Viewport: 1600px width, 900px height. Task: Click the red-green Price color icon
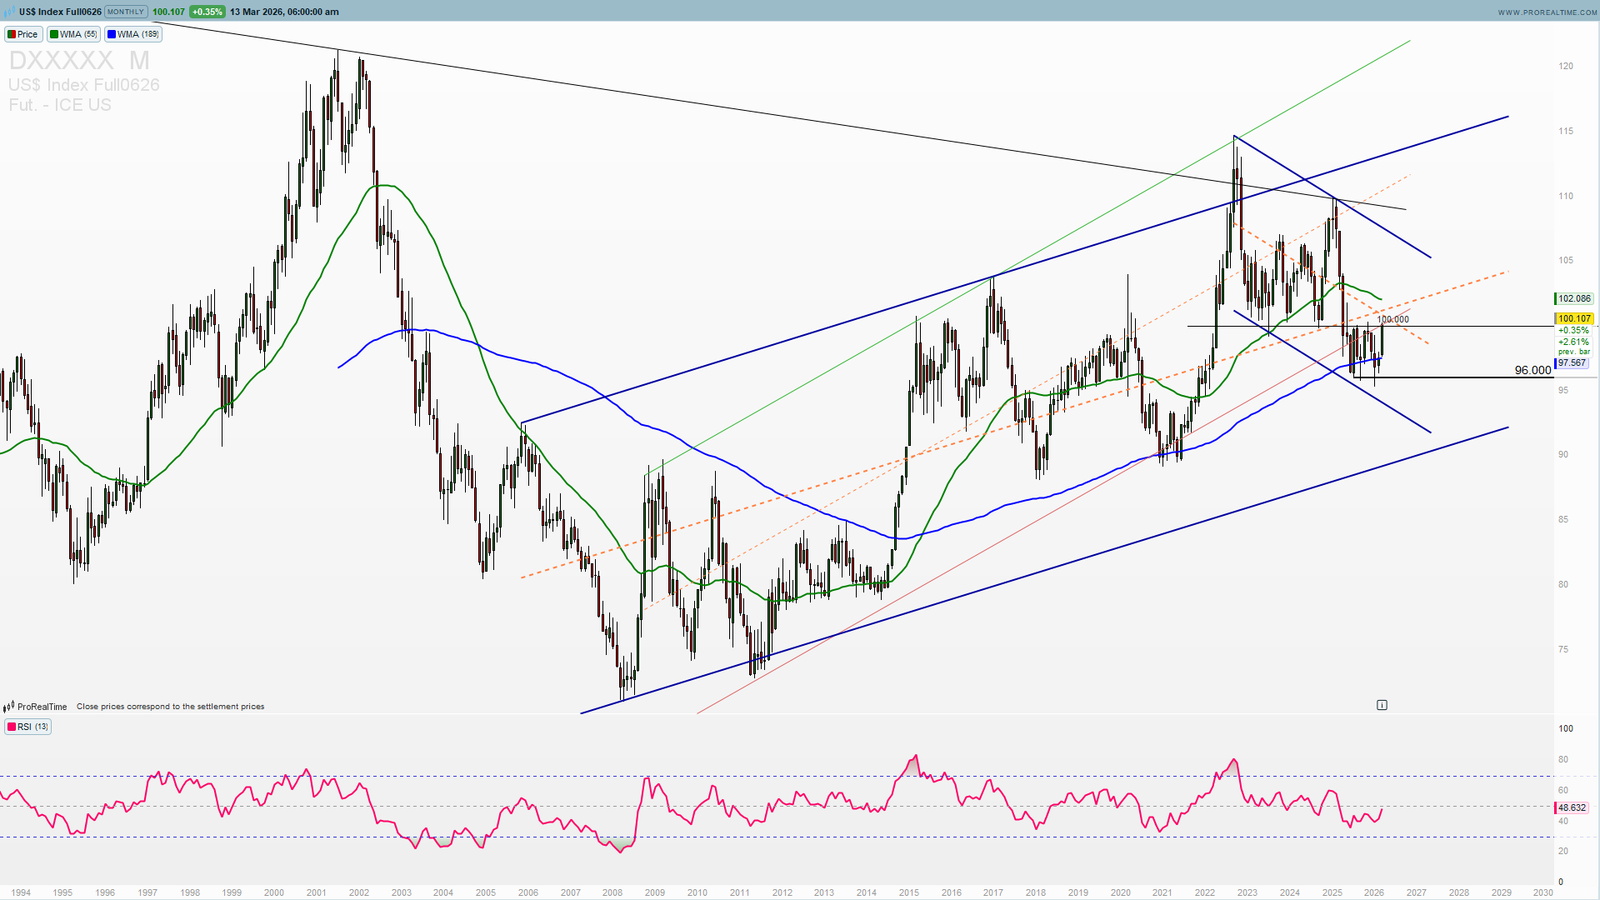coord(11,34)
